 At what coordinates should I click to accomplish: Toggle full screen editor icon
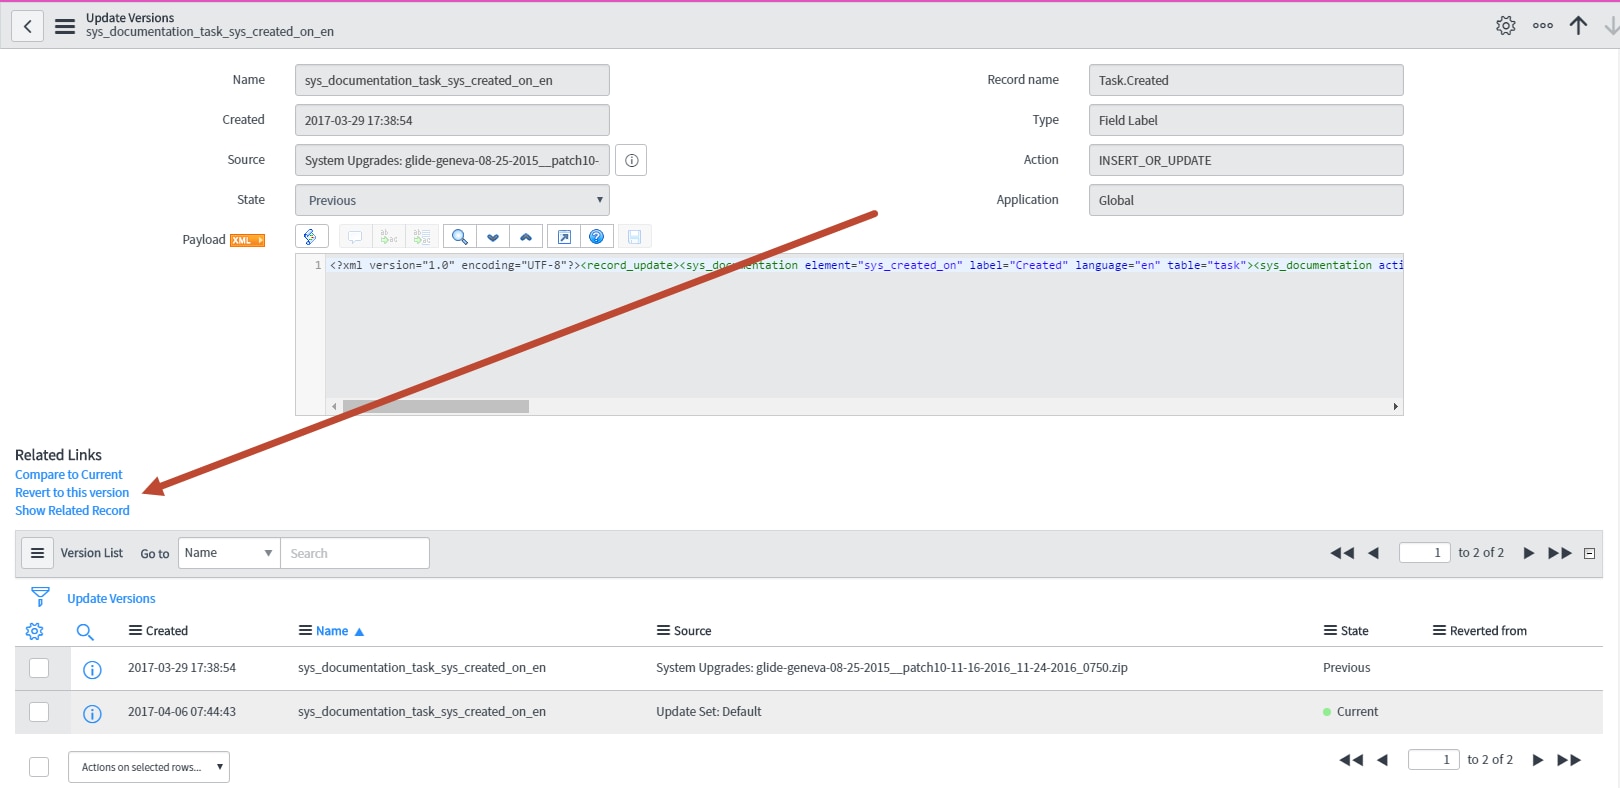564,237
